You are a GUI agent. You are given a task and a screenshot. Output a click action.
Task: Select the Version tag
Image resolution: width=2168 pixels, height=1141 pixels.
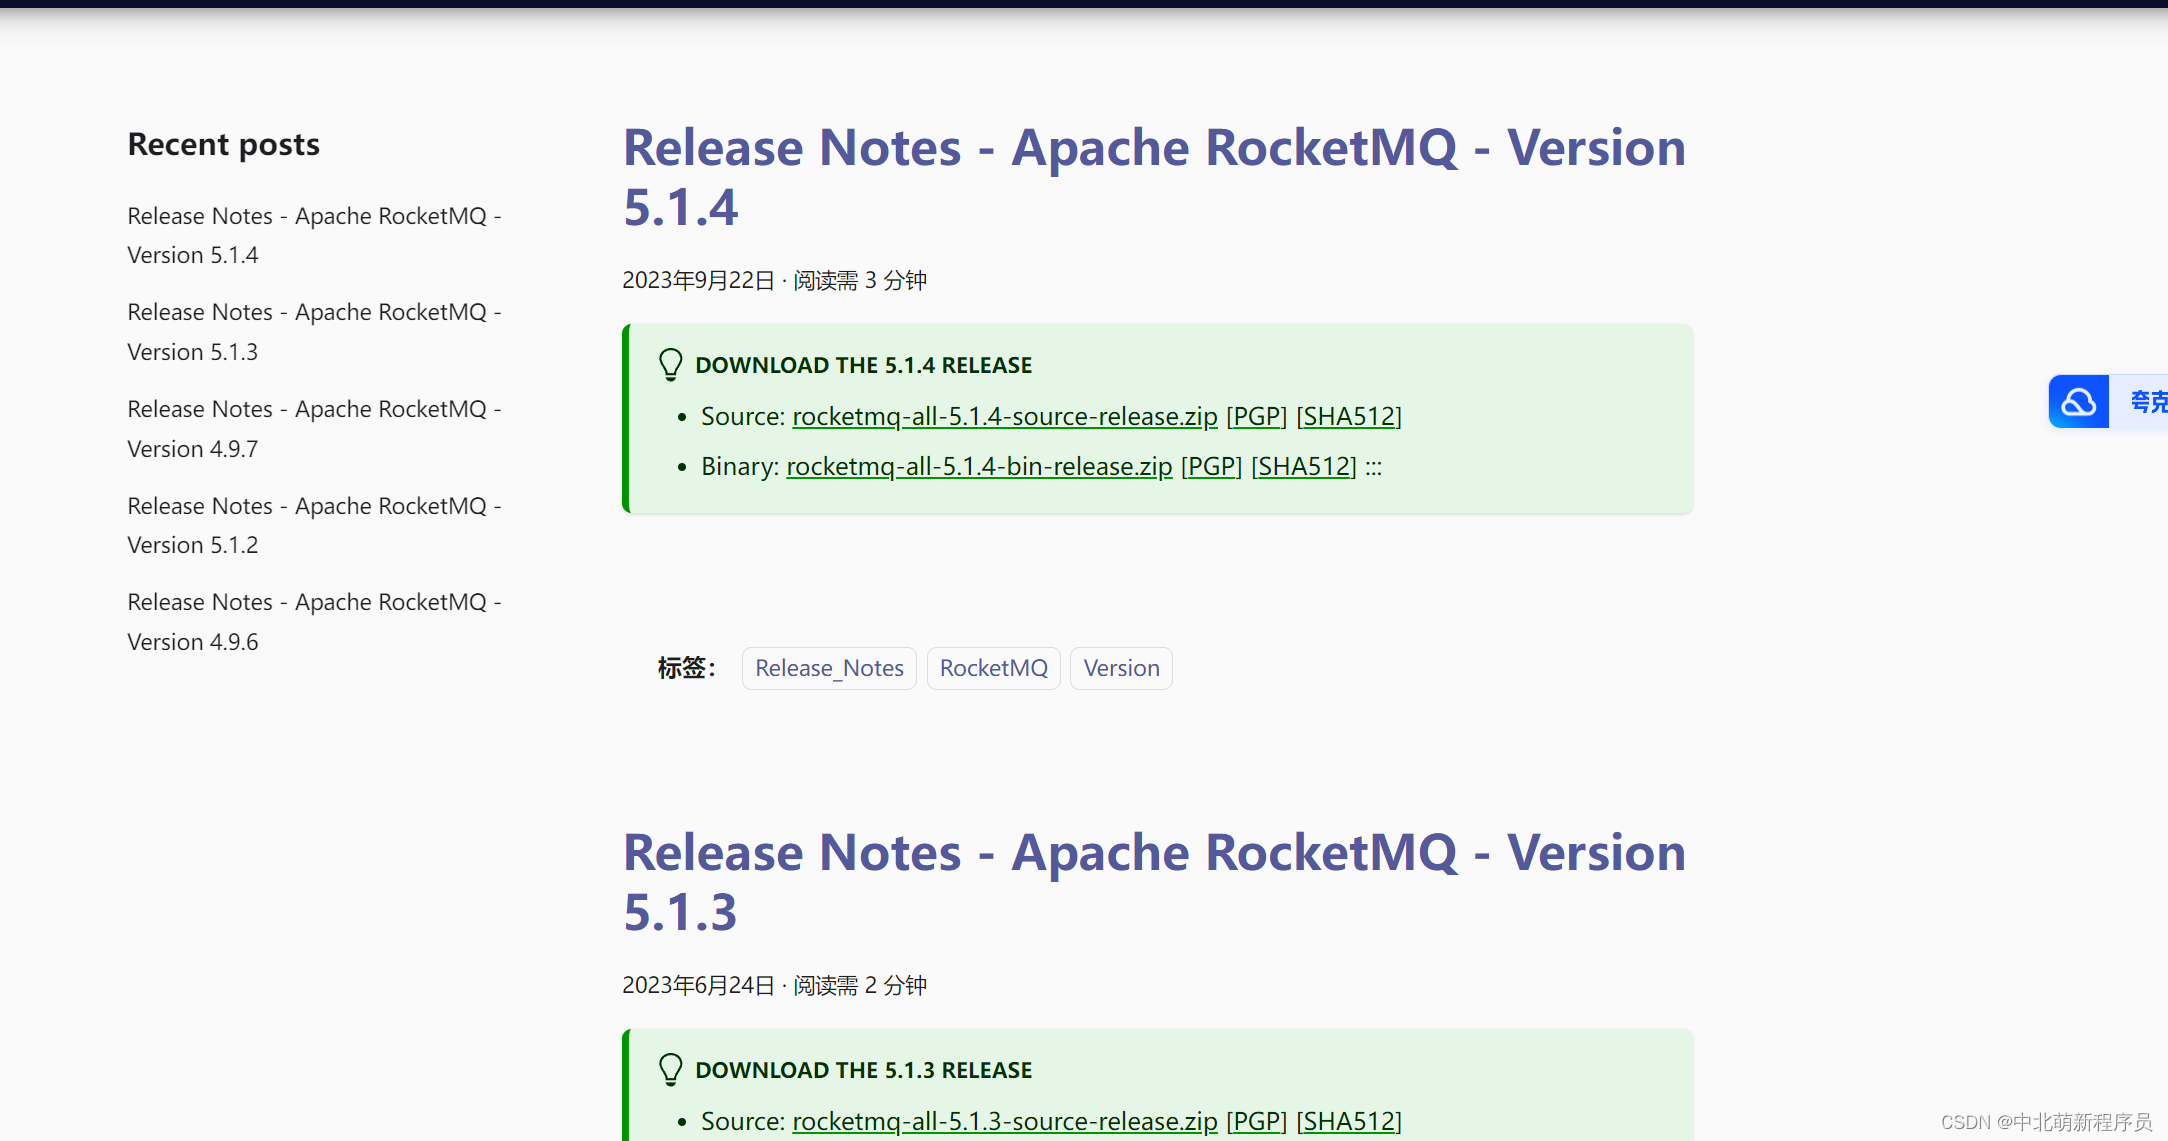click(1121, 668)
